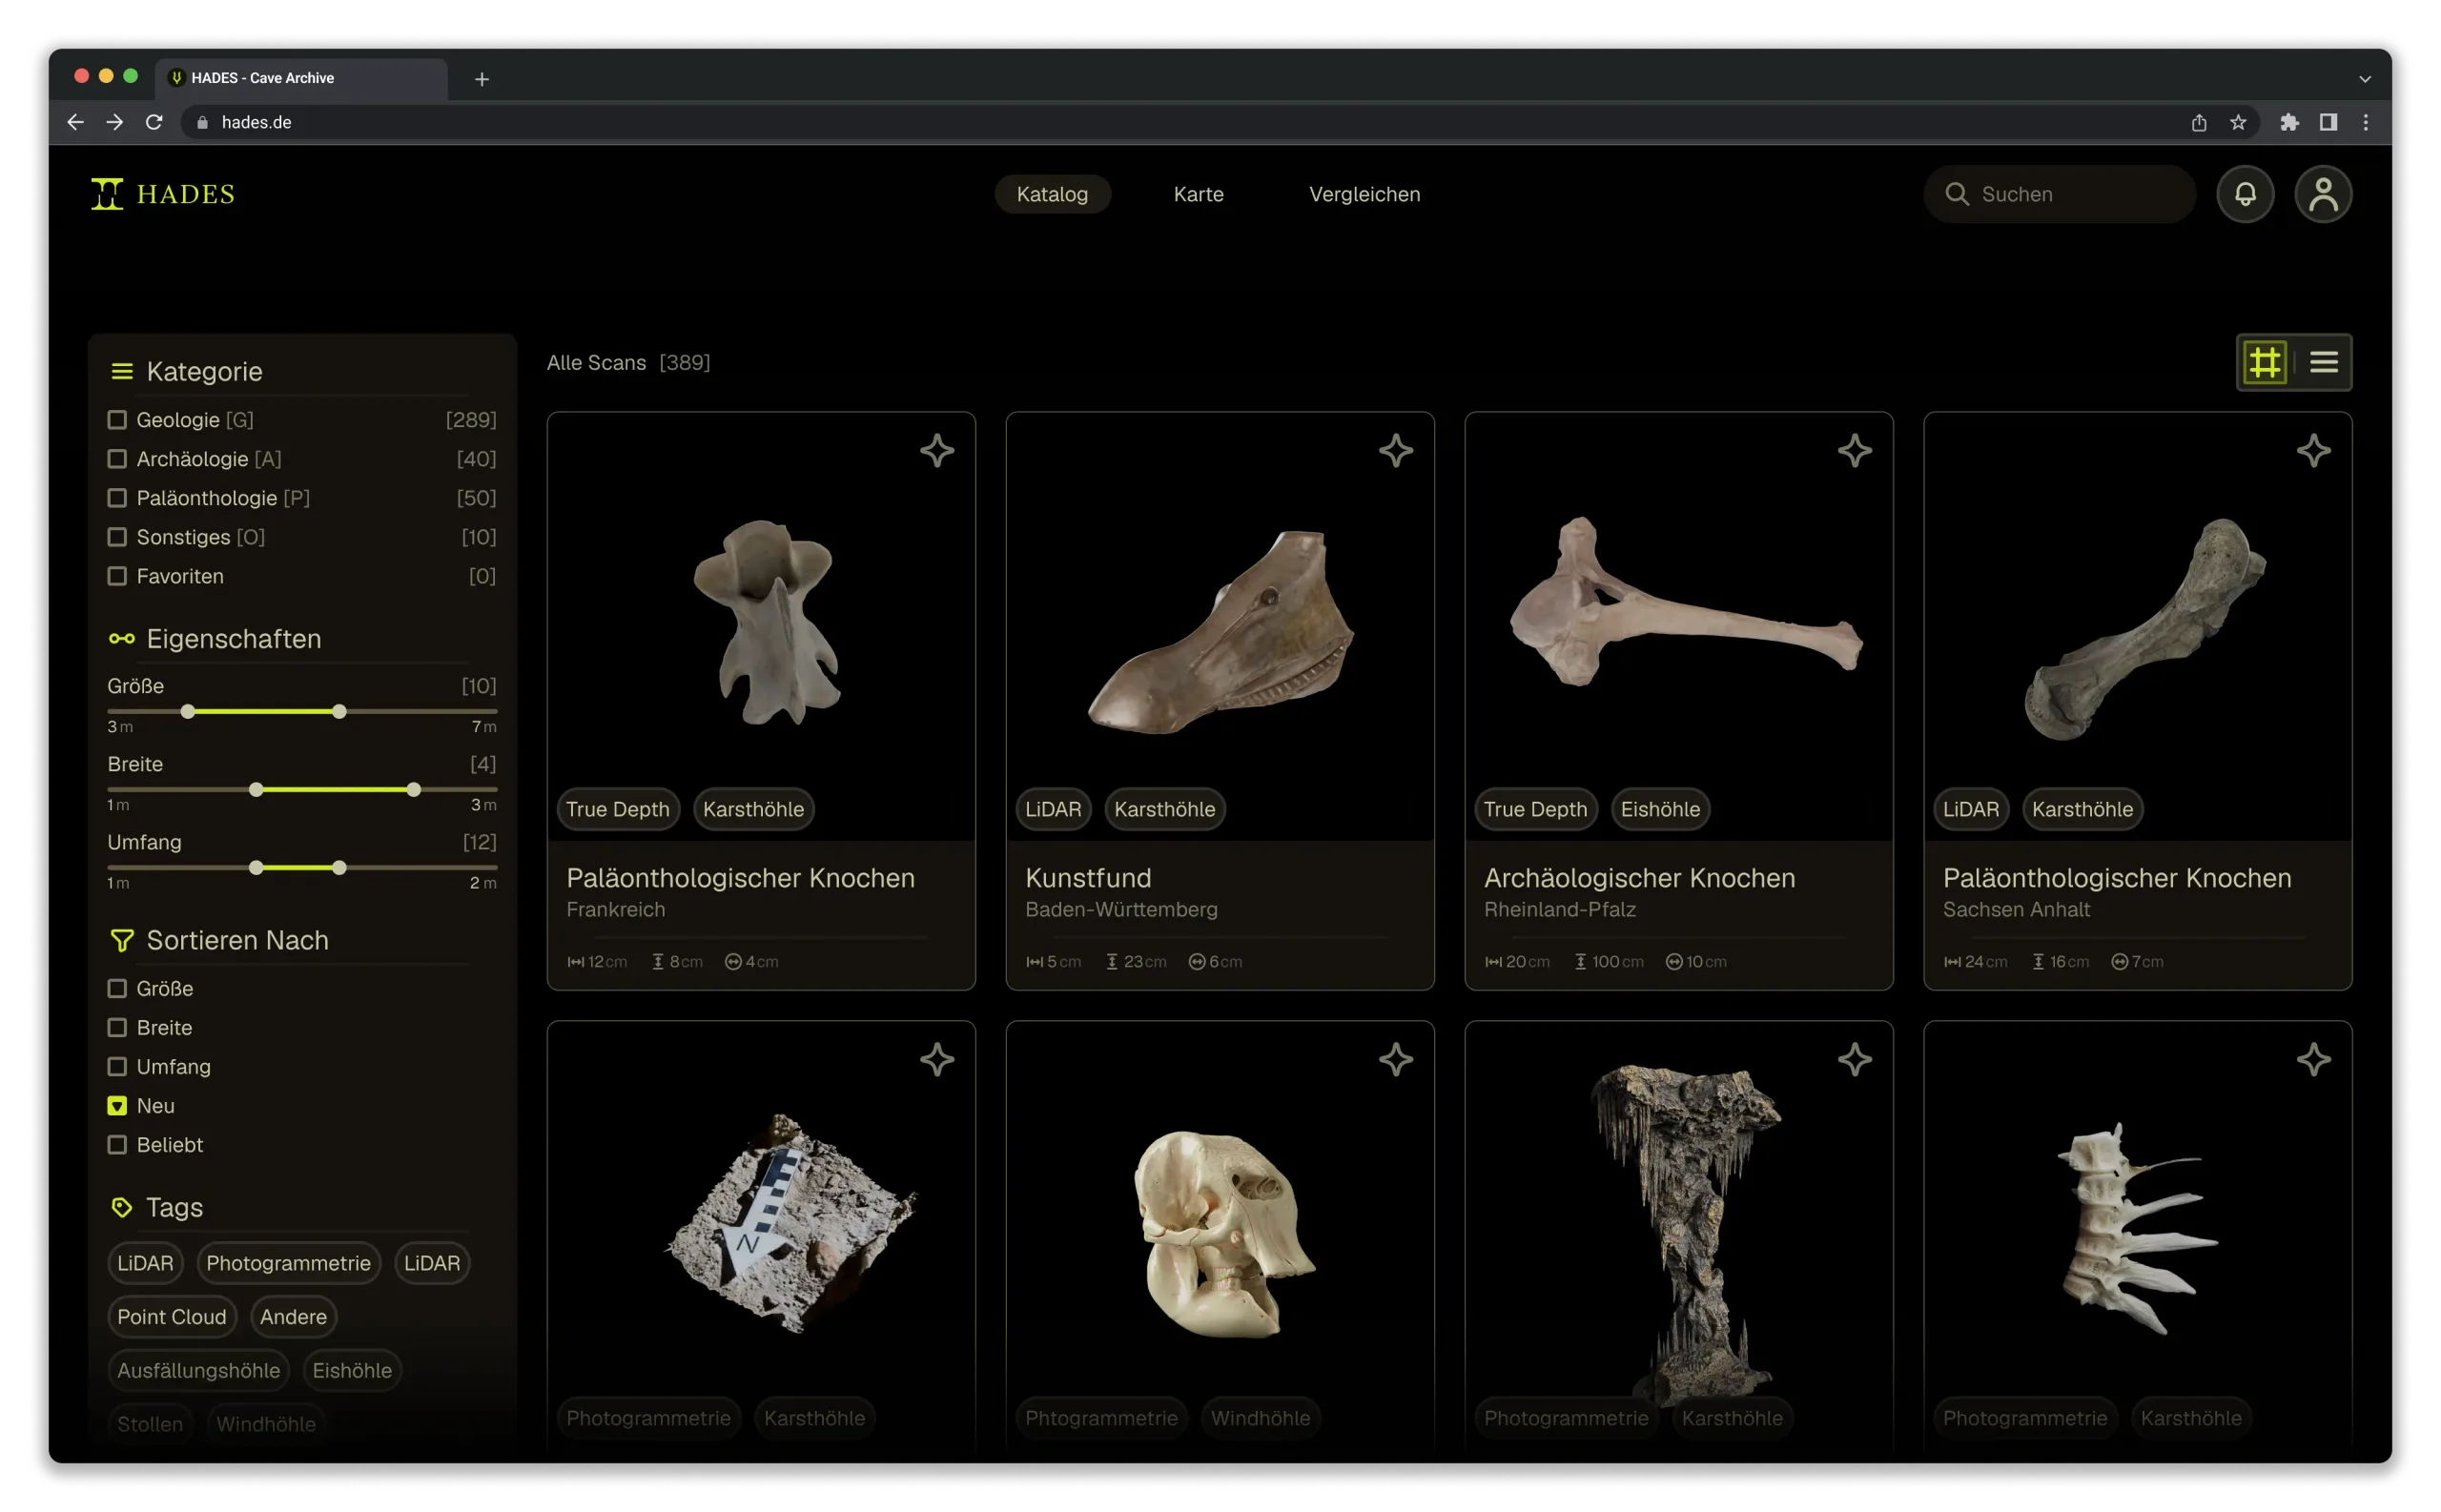Open the browser extensions puzzle icon
Screen dimensions: 2441x1512
click(x=2289, y=122)
